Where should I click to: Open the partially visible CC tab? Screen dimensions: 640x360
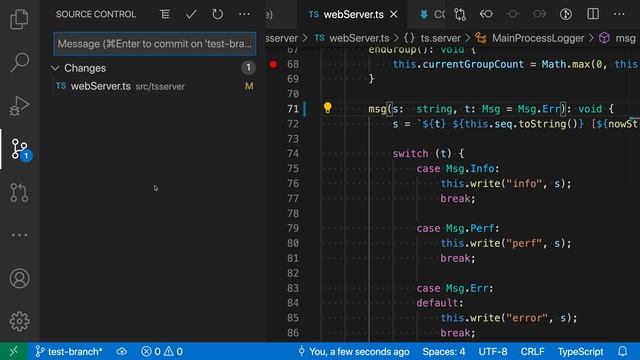(x=433, y=14)
